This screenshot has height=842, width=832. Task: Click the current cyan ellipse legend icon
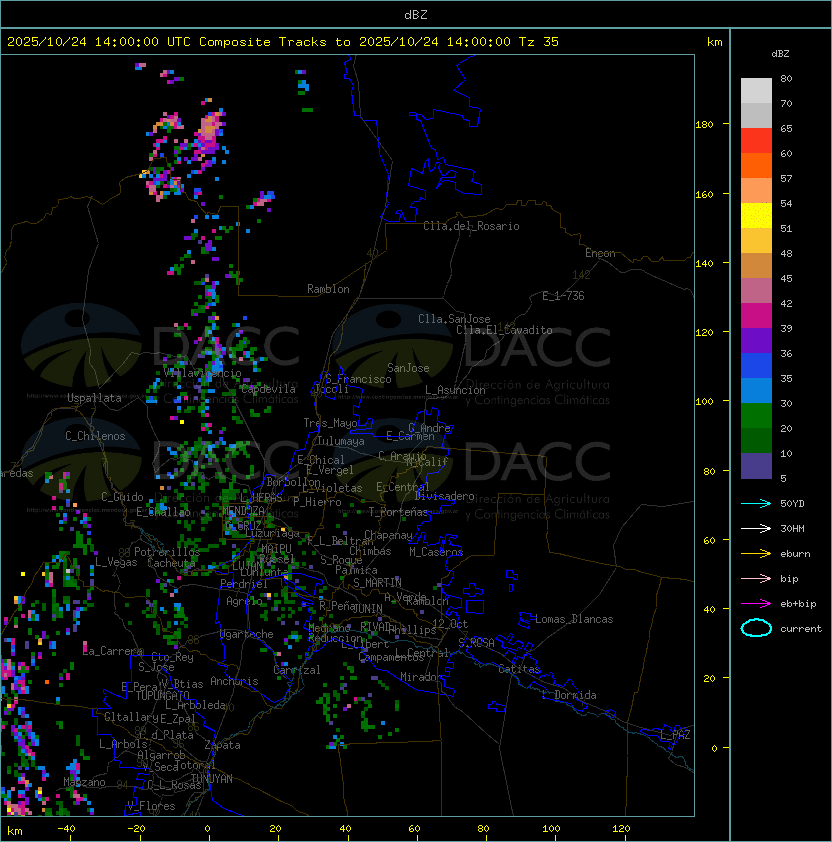point(756,628)
